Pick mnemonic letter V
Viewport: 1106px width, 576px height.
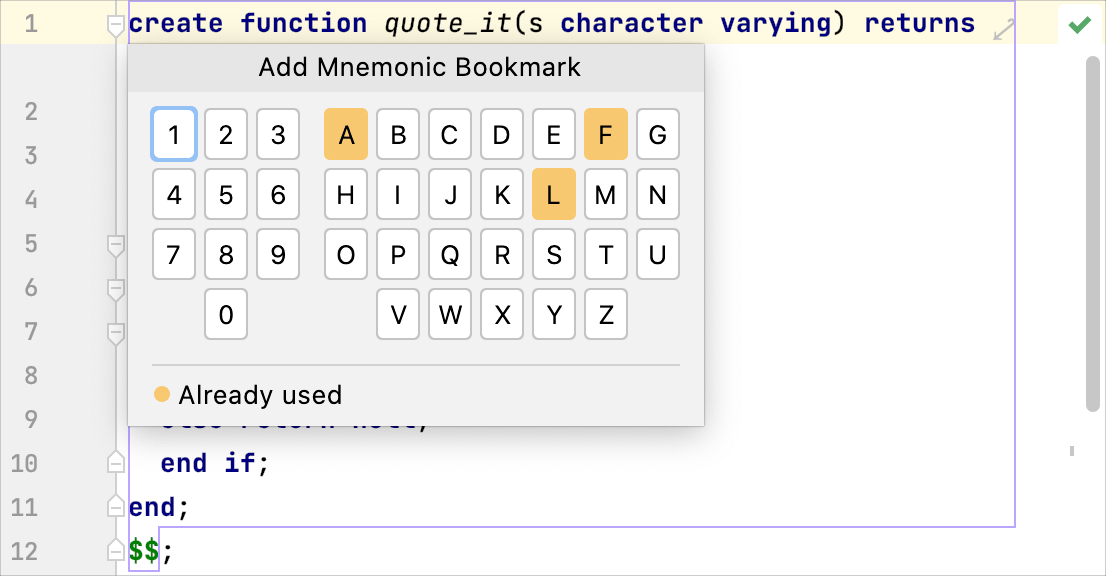pyautogui.click(x=398, y=315)
